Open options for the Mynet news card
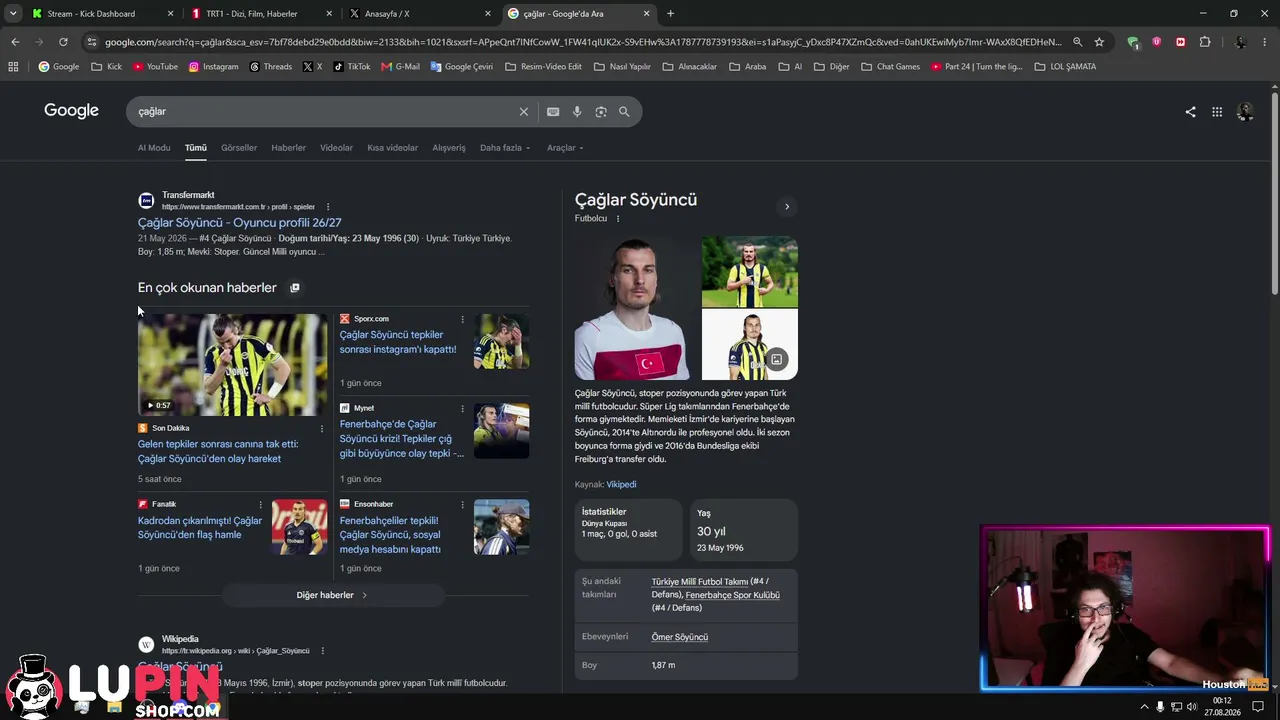The width and height of the screenshot is (1280, 720). (x=462, y=408)
